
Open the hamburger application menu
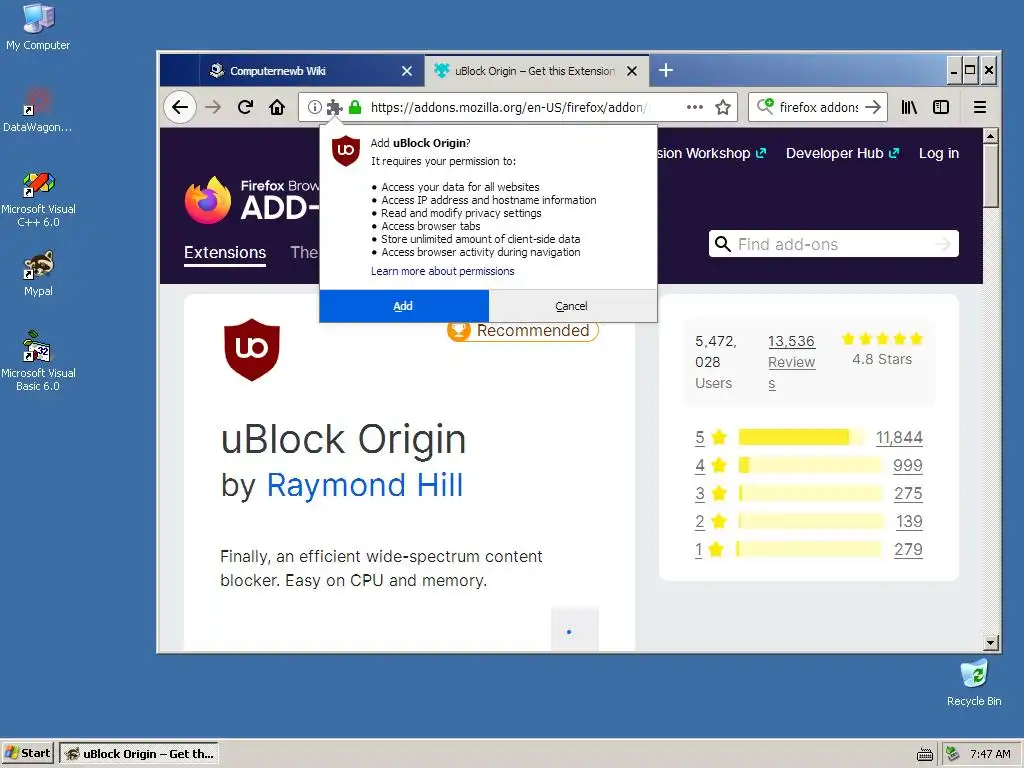[x=980, y=107]
